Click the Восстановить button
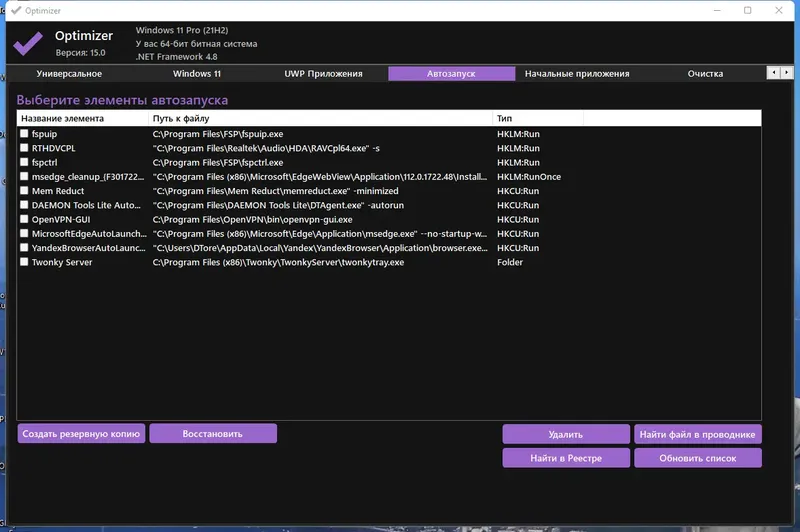 [213, 434]
